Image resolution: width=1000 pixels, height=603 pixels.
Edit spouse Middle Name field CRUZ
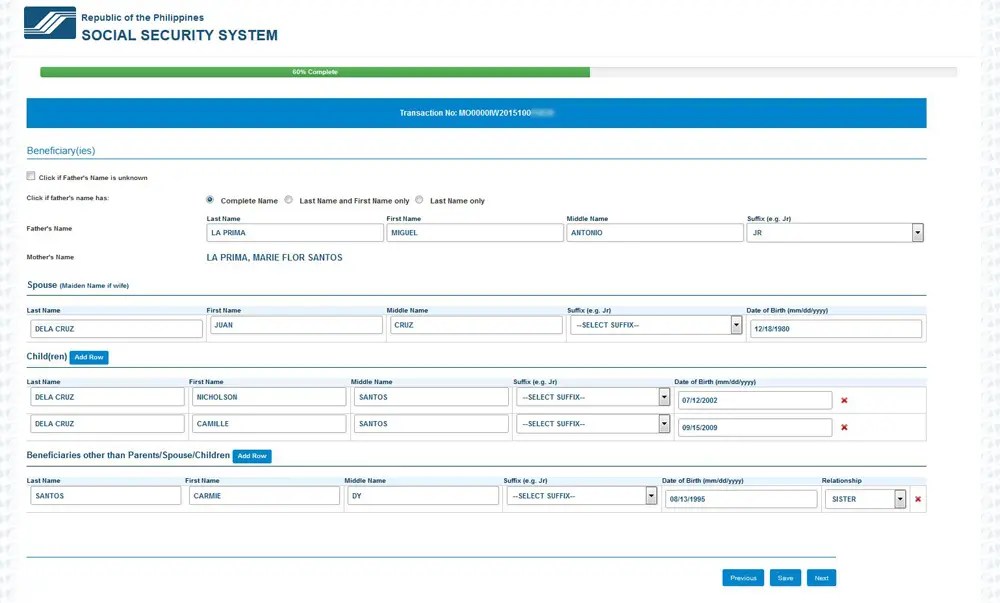[x=476, y=325]
